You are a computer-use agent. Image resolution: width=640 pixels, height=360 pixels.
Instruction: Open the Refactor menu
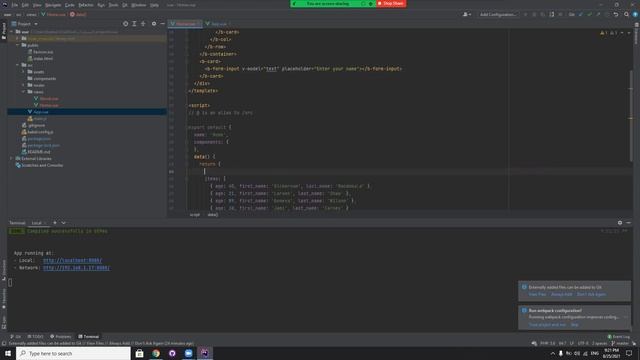click(x=86, y=5)
